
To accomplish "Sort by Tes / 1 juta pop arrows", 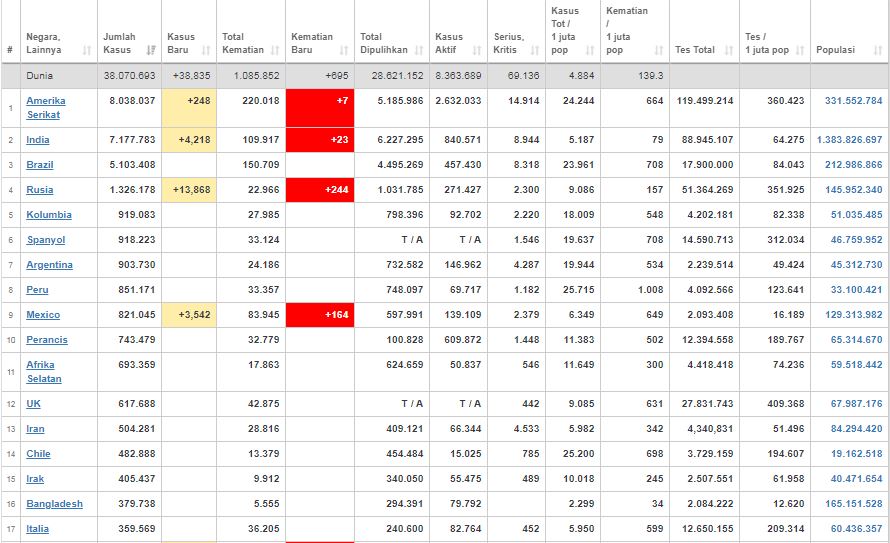I will click(800, 50).
